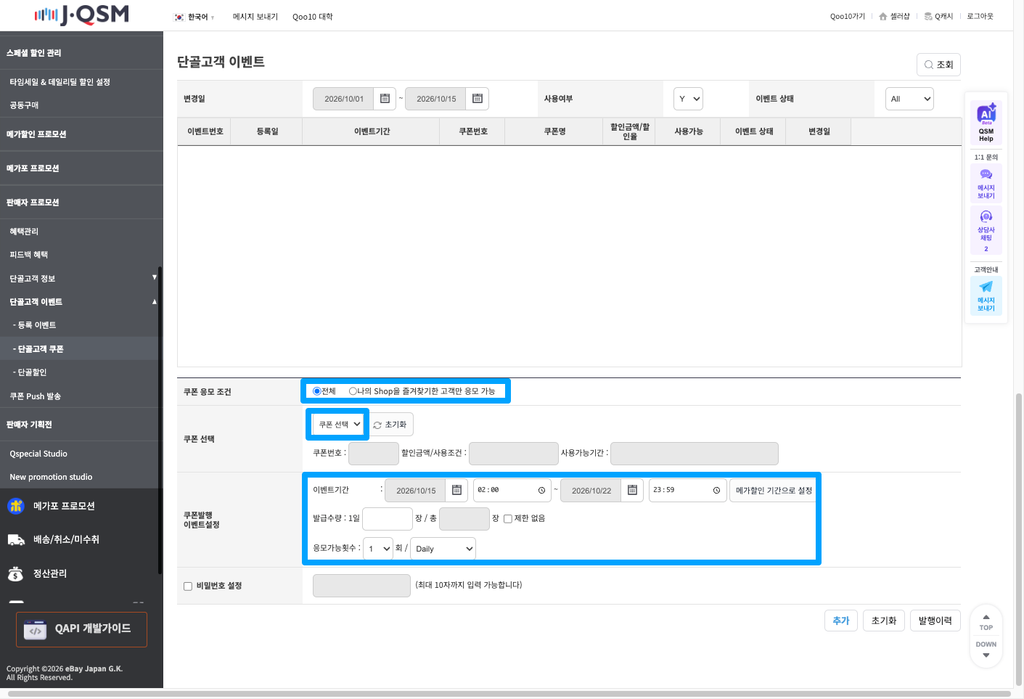Open the 이벤트기간 start date calendar icon
This screenshot has width=1024, height=699.
click(x=456, y=490)
